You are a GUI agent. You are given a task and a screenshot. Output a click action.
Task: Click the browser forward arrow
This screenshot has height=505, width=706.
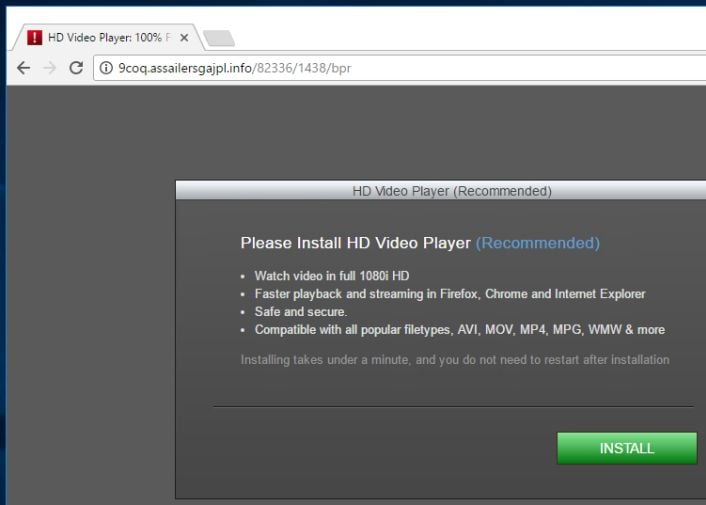pyautogui.click(x=50, y=68)
